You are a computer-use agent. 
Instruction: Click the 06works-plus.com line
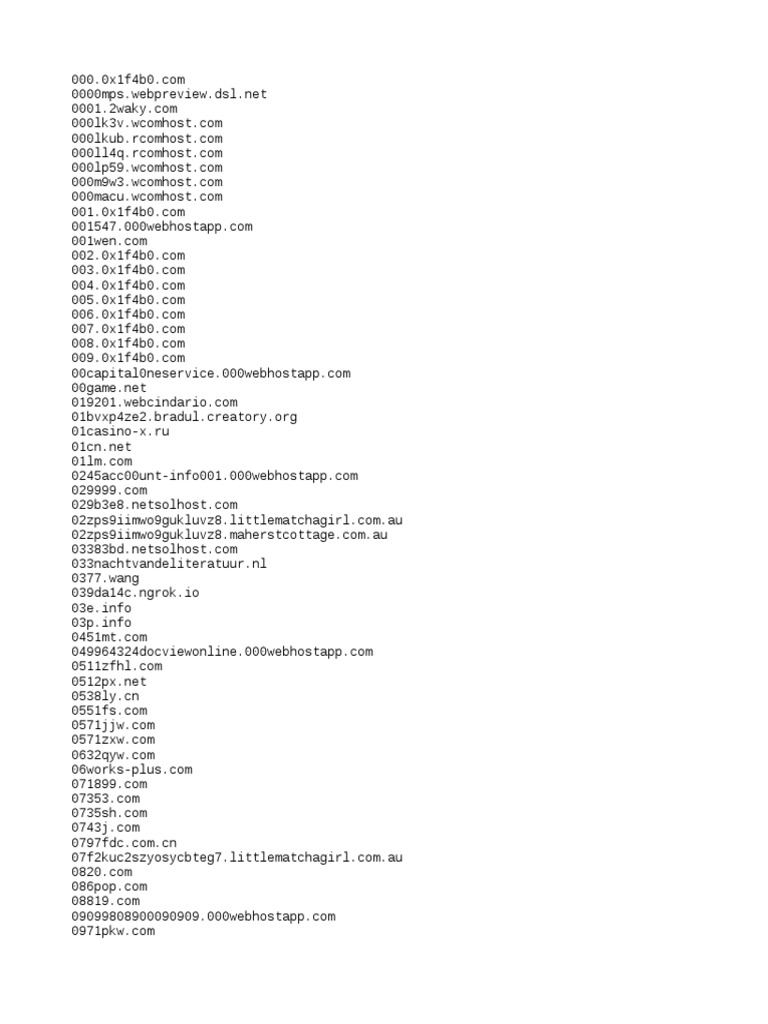tap(132, 770)
